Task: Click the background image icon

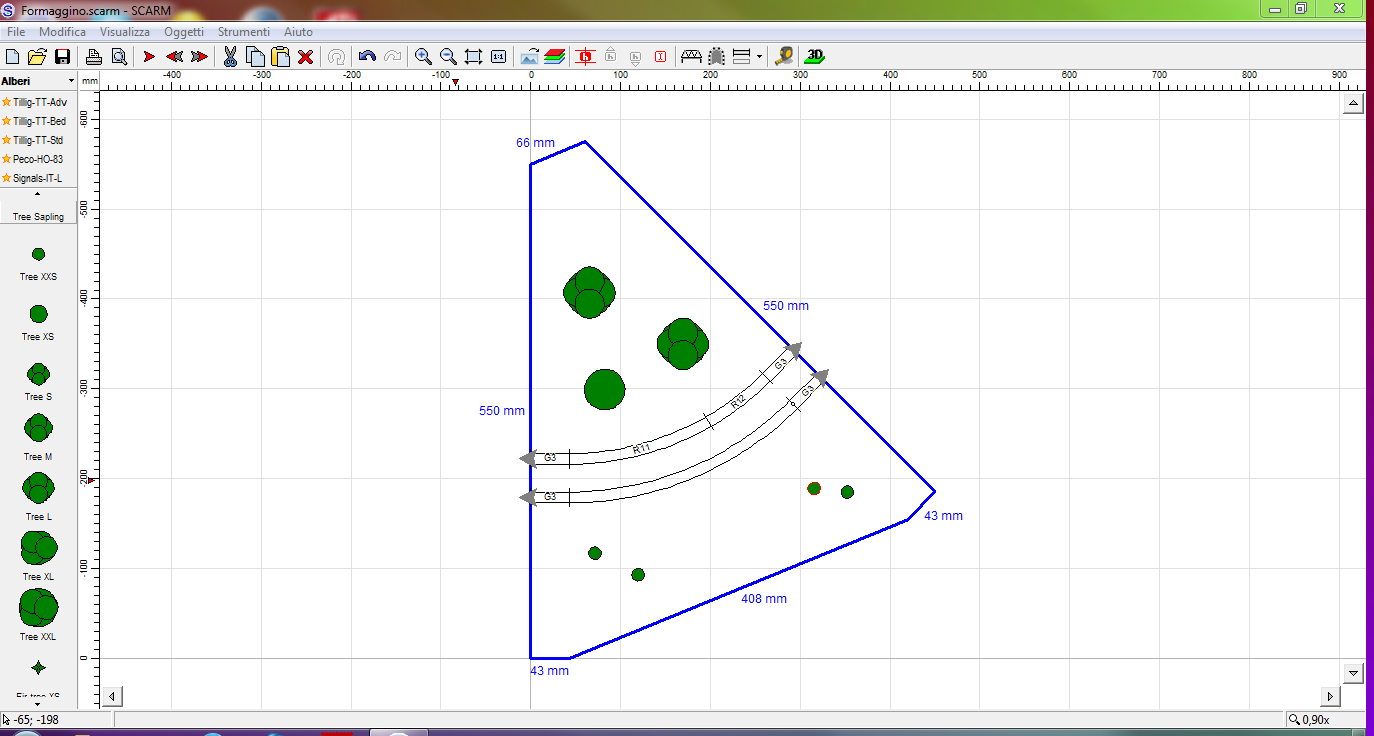Action: 530,57
